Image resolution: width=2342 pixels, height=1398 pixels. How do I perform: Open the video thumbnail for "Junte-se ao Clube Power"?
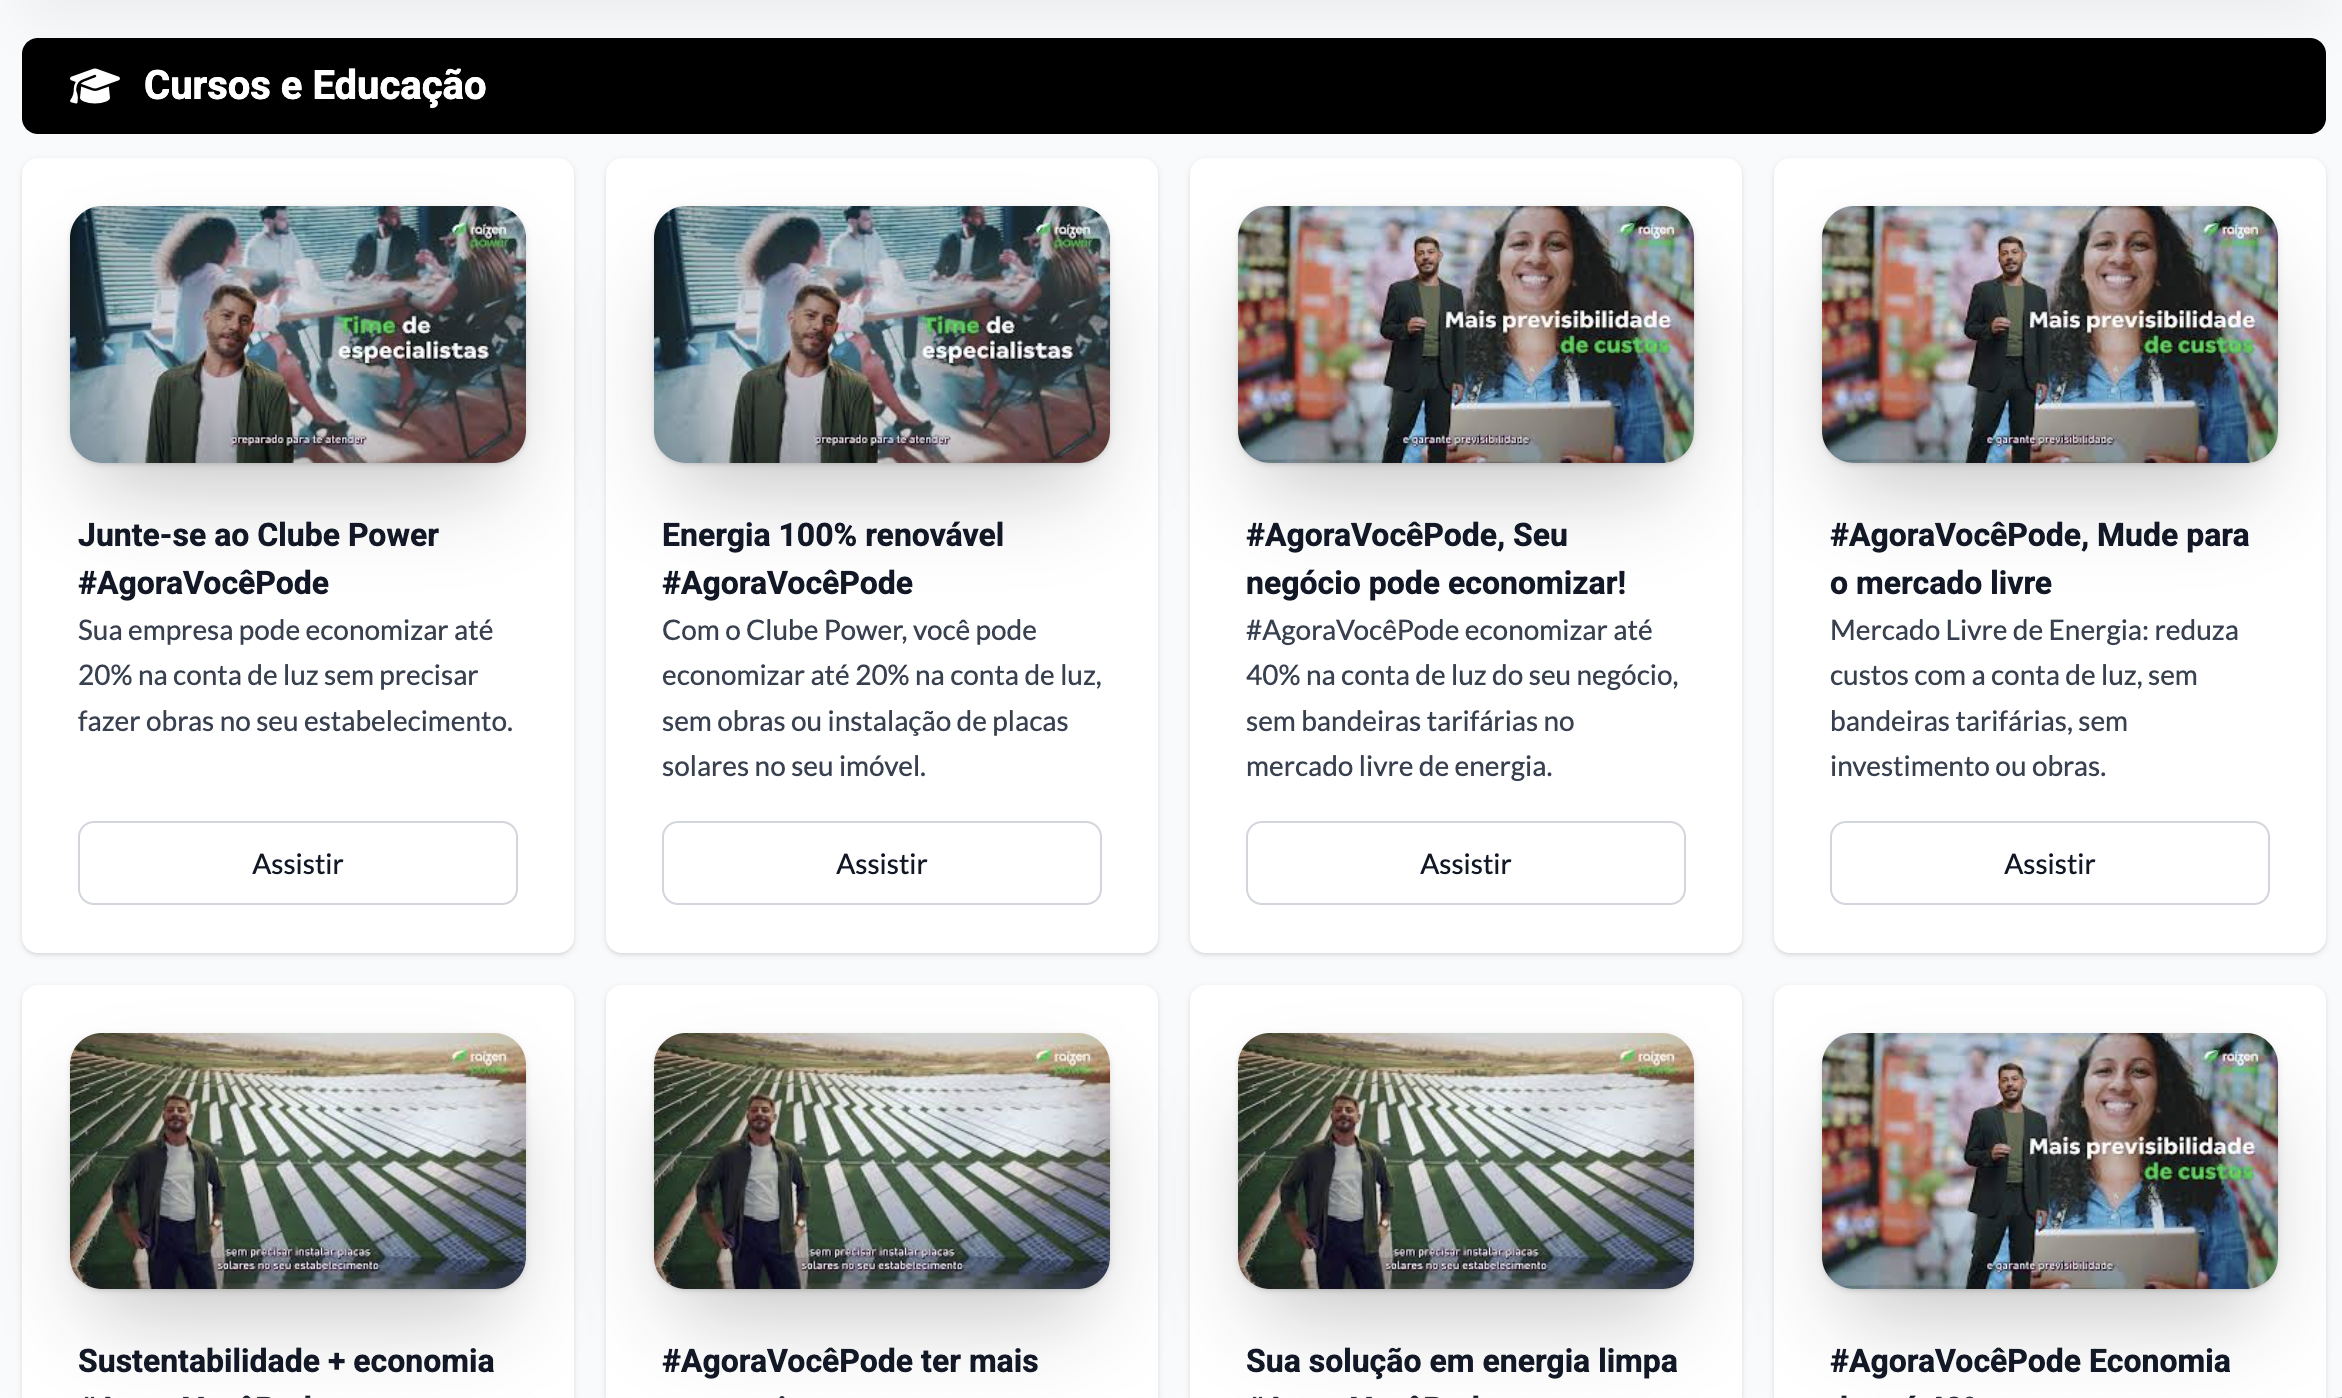coord(298,334)
